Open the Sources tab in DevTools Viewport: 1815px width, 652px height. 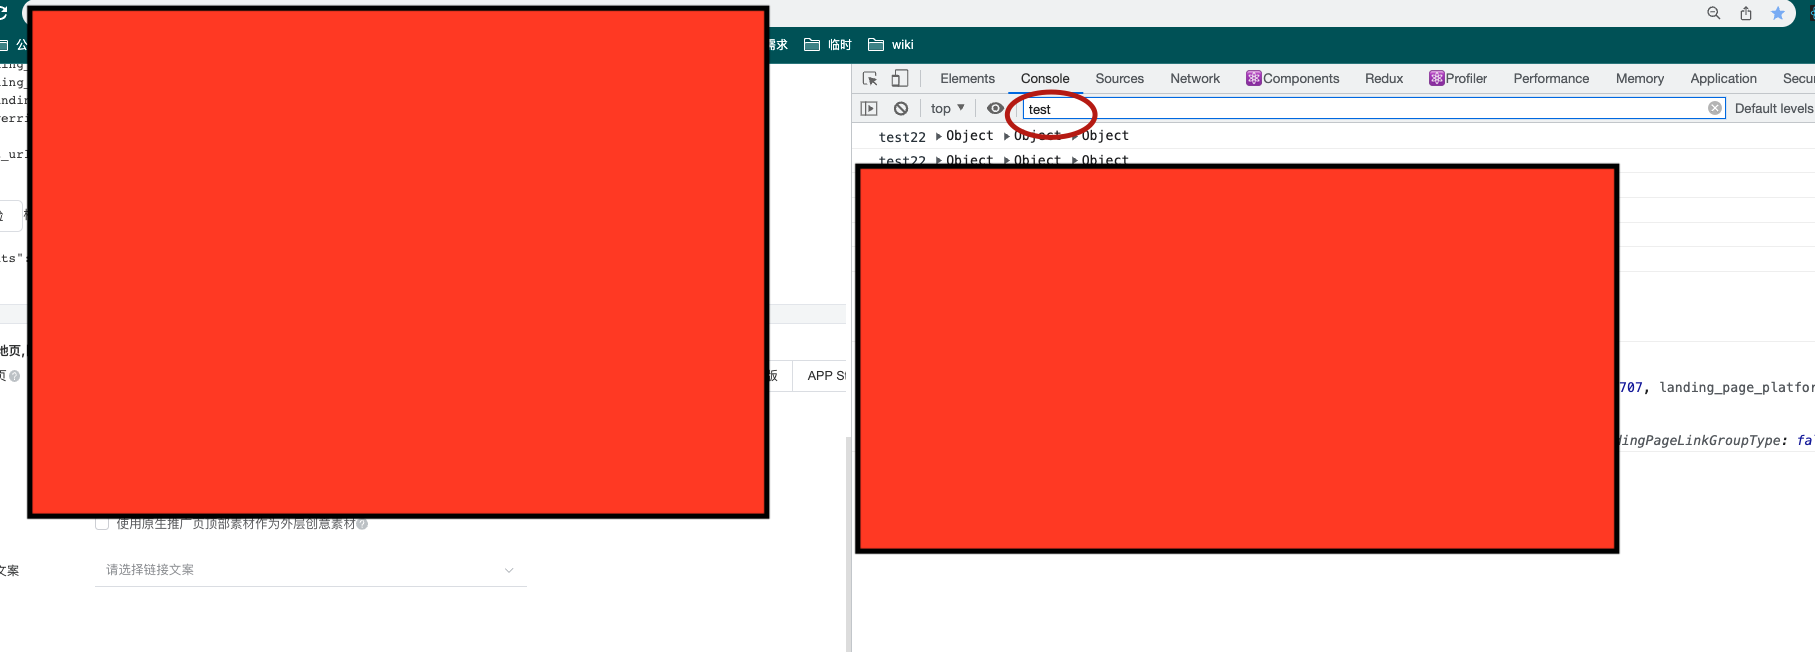coord(1119,78)
